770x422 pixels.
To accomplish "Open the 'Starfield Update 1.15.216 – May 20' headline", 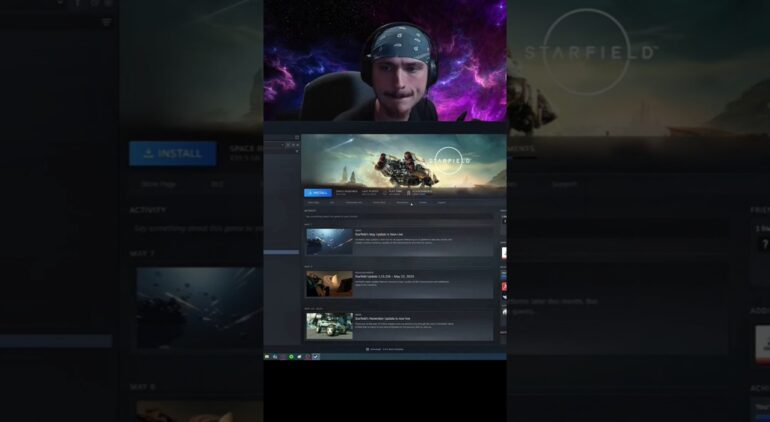I will tap(385, 277).
